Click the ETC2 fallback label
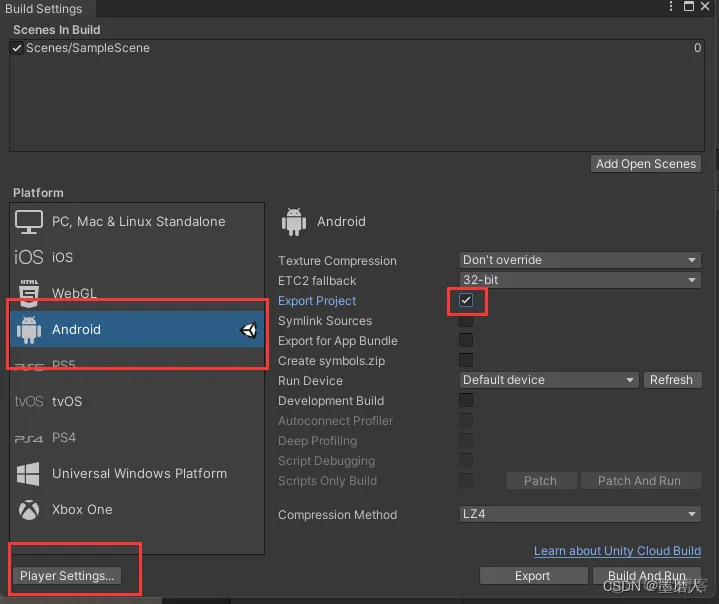The width and height of the screenshot is (719, 604). click(317, 281)
